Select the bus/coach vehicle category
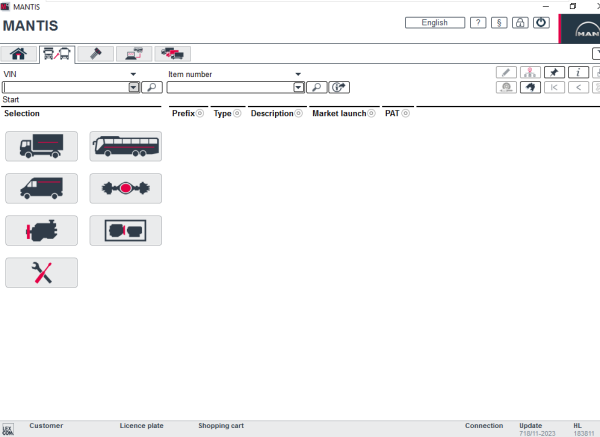Image resolution: width=600 pixels, height=437 pixels. [126, 146]
